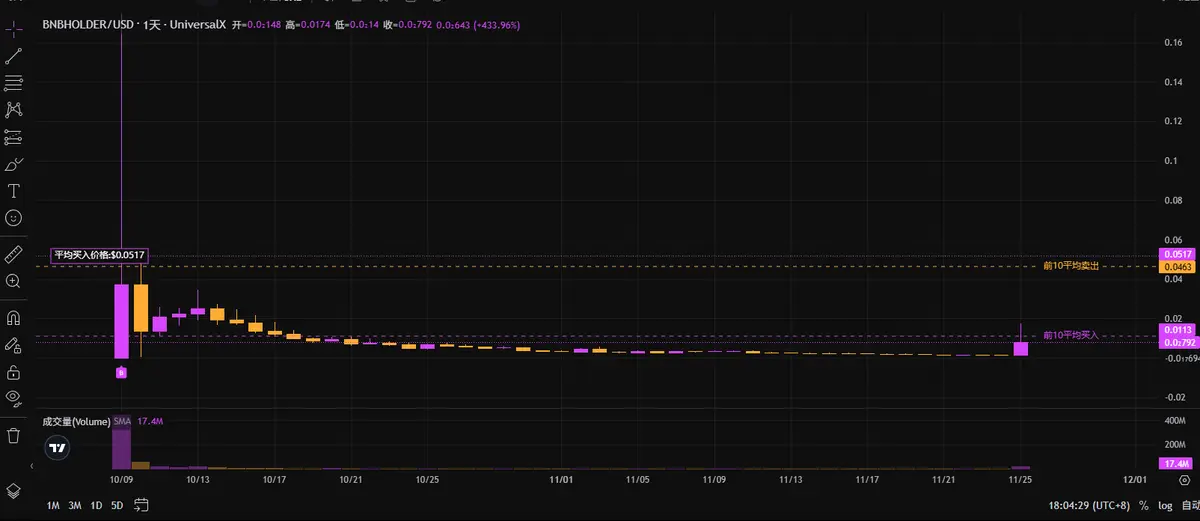
Task: Click the 前10平均卖出 line label
Action: point(1071,266)
